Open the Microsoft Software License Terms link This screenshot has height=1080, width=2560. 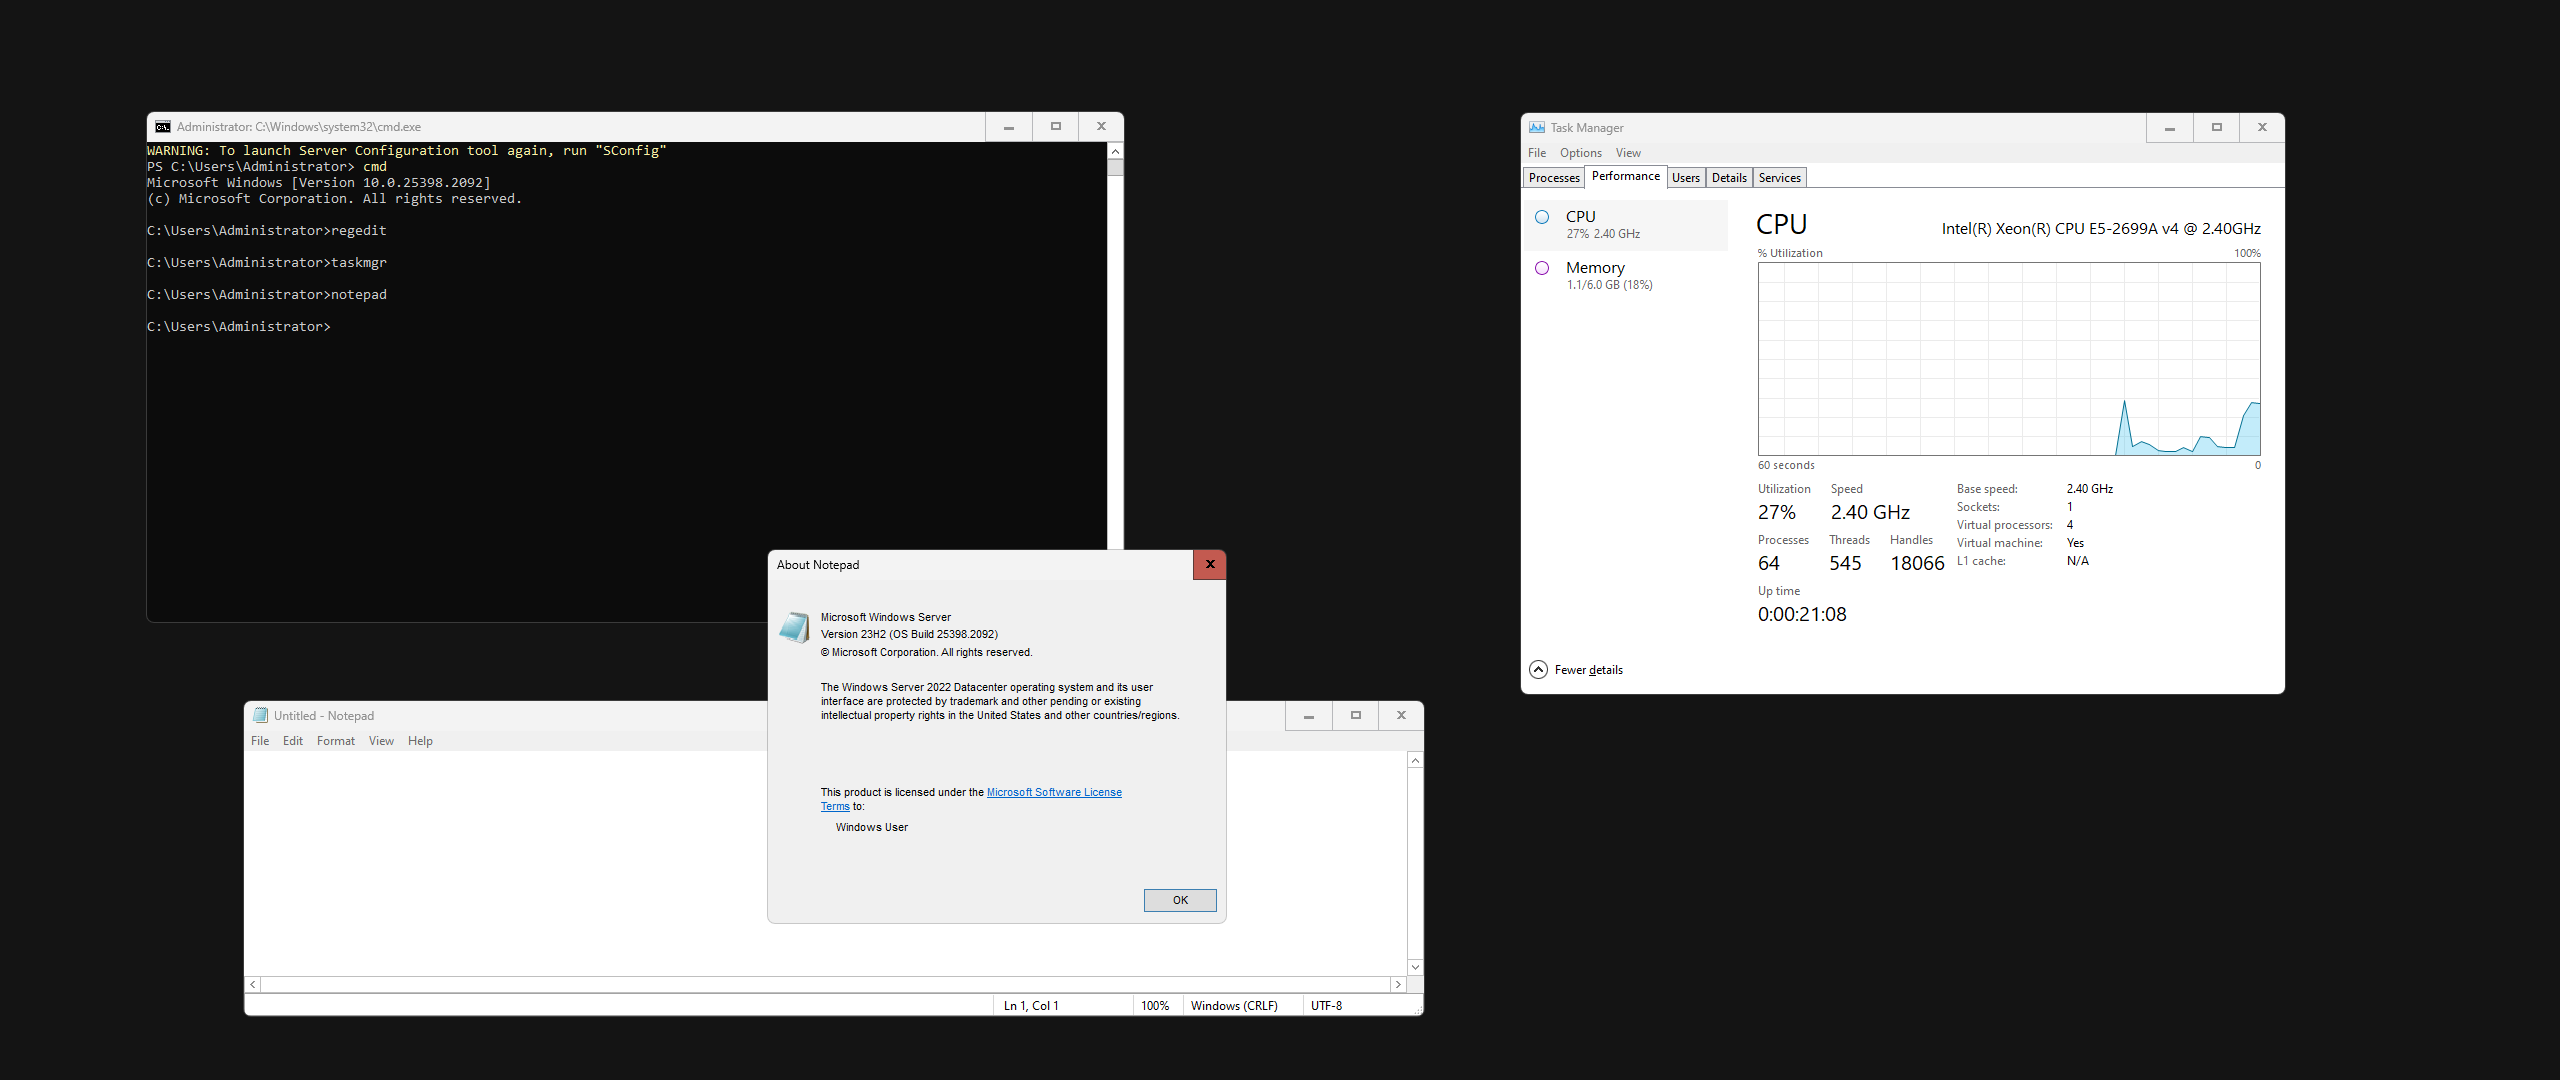click(1054, 792)
